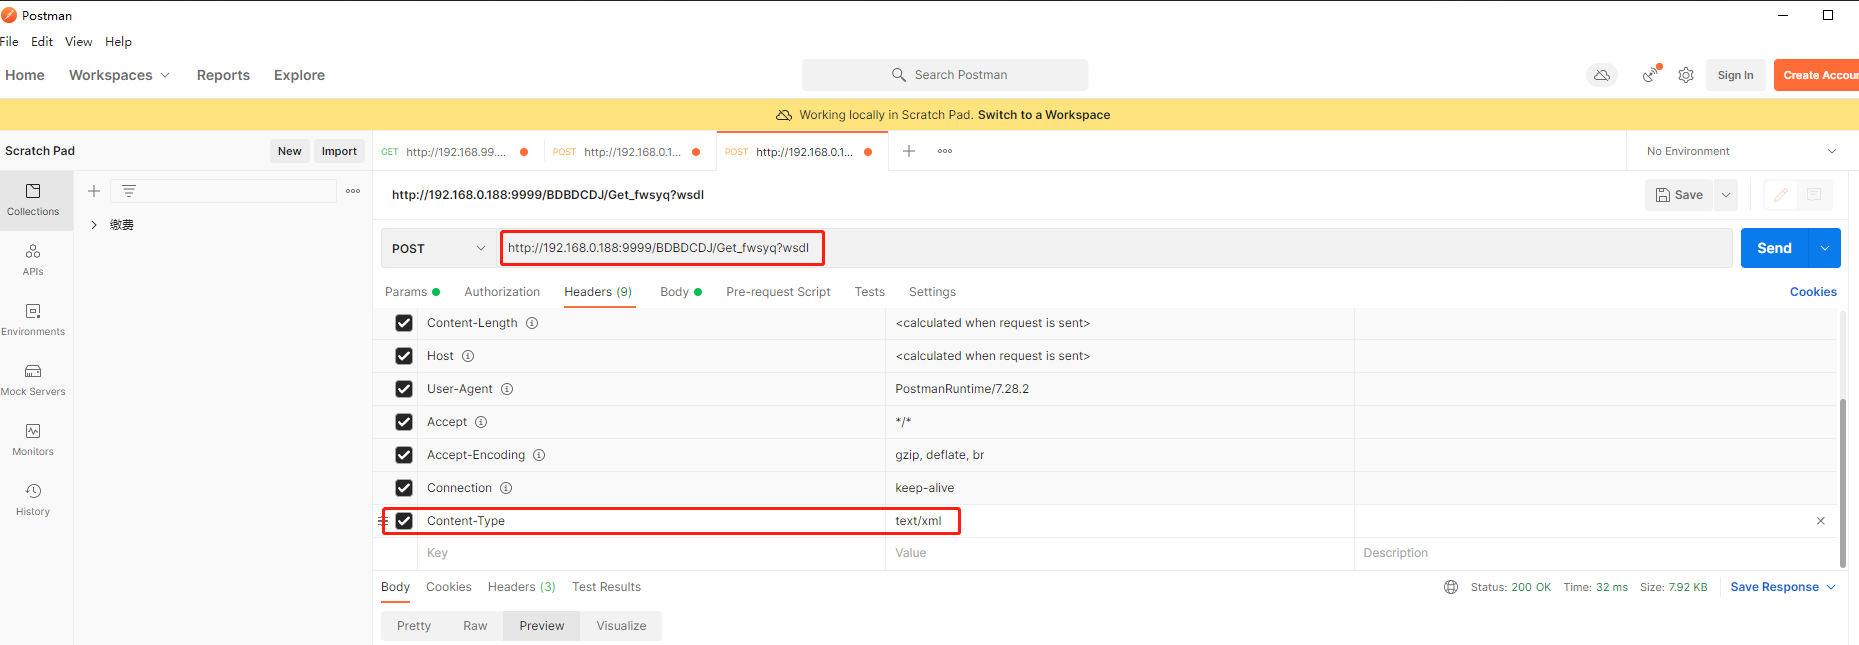This screenshot has height=645, width=1859.
Task: Delete the Content-Type header row
Action: tap(1820, 521)
